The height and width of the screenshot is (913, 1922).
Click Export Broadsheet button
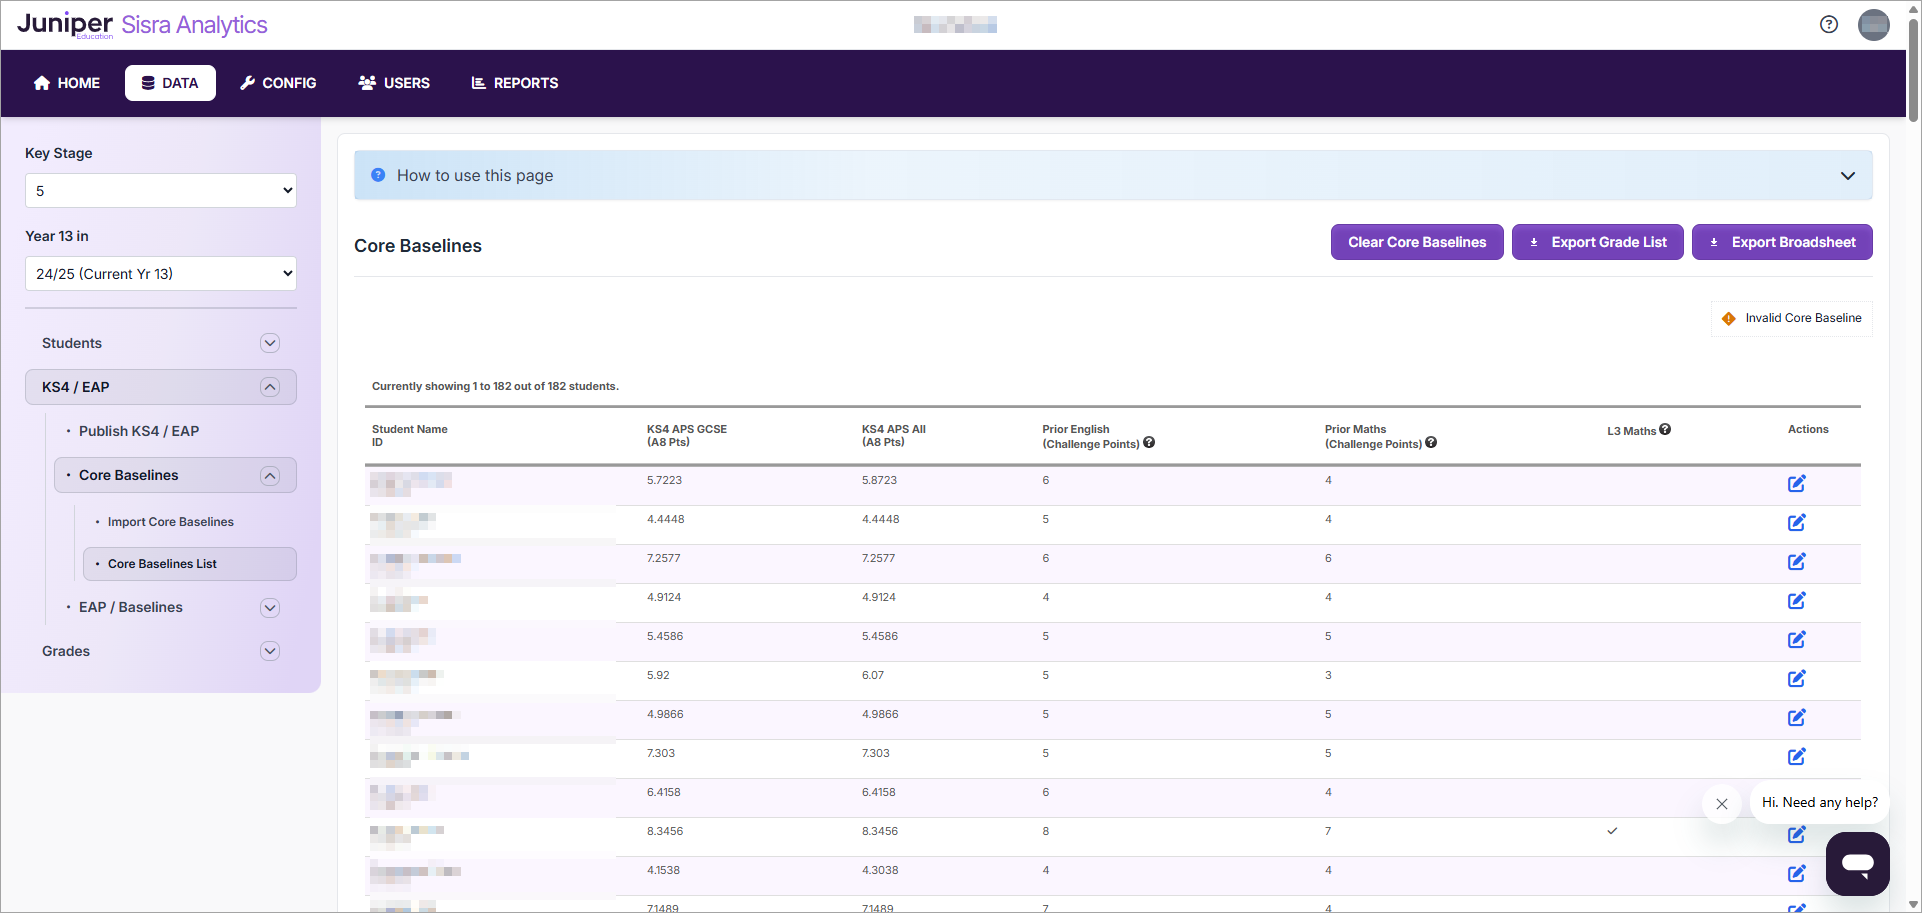pos(1781,242)
